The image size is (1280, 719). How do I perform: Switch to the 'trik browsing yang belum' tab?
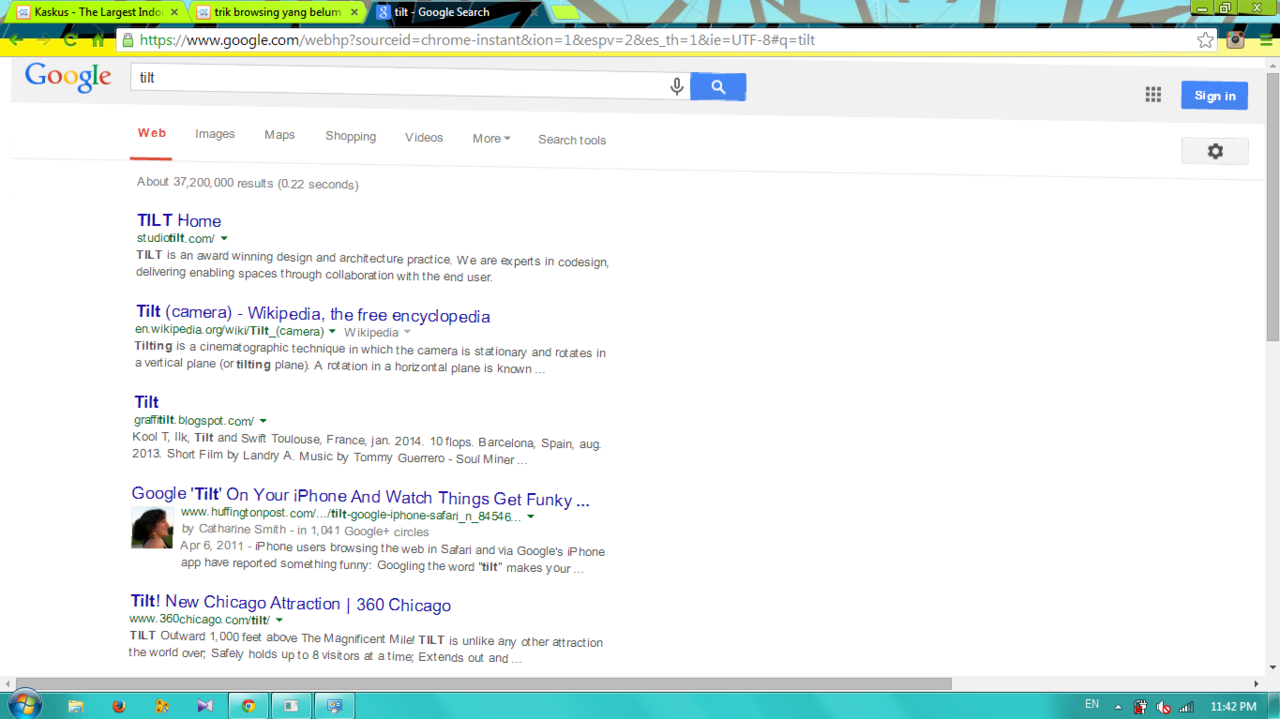pyautogui.click(x=275, y=12)
